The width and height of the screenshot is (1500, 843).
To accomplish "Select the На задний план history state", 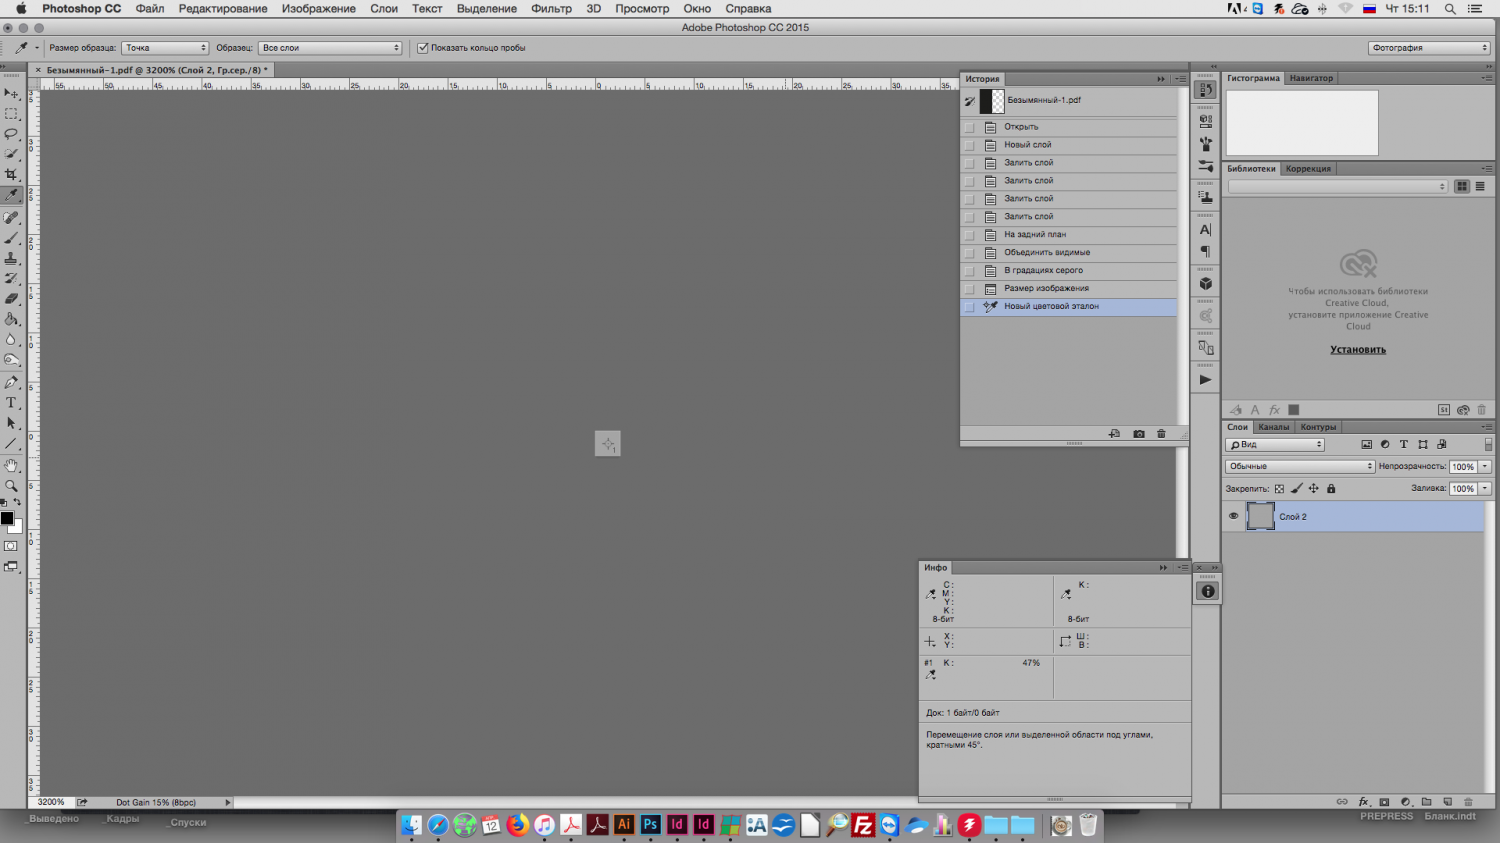I will click(1069, 235).
